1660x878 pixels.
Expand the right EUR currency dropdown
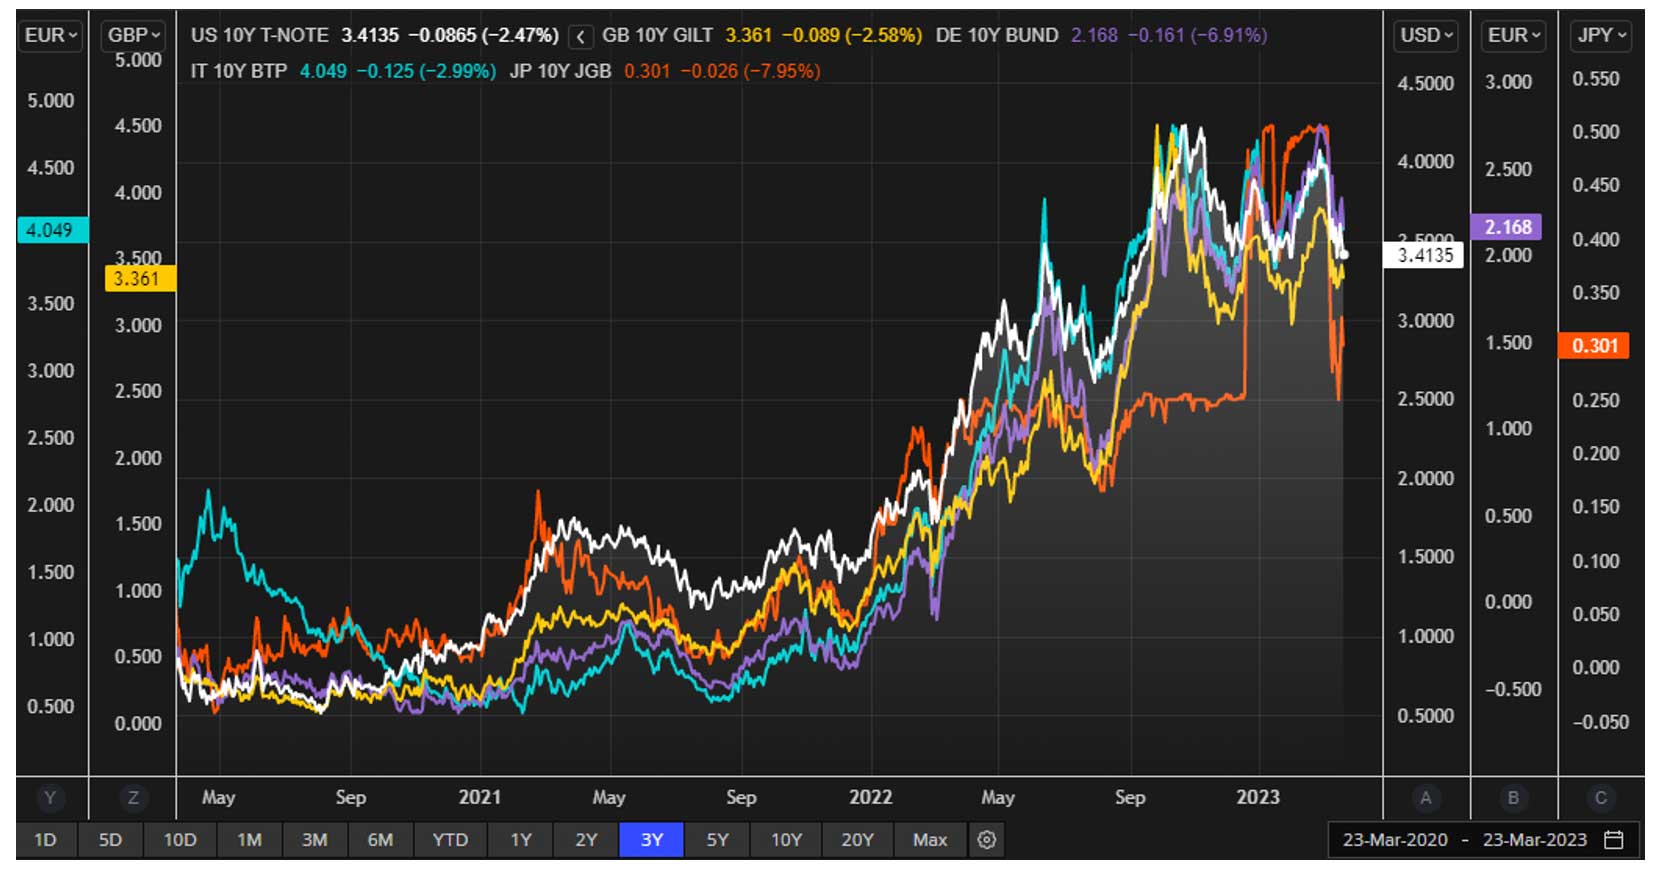[x=1514, y=35]
